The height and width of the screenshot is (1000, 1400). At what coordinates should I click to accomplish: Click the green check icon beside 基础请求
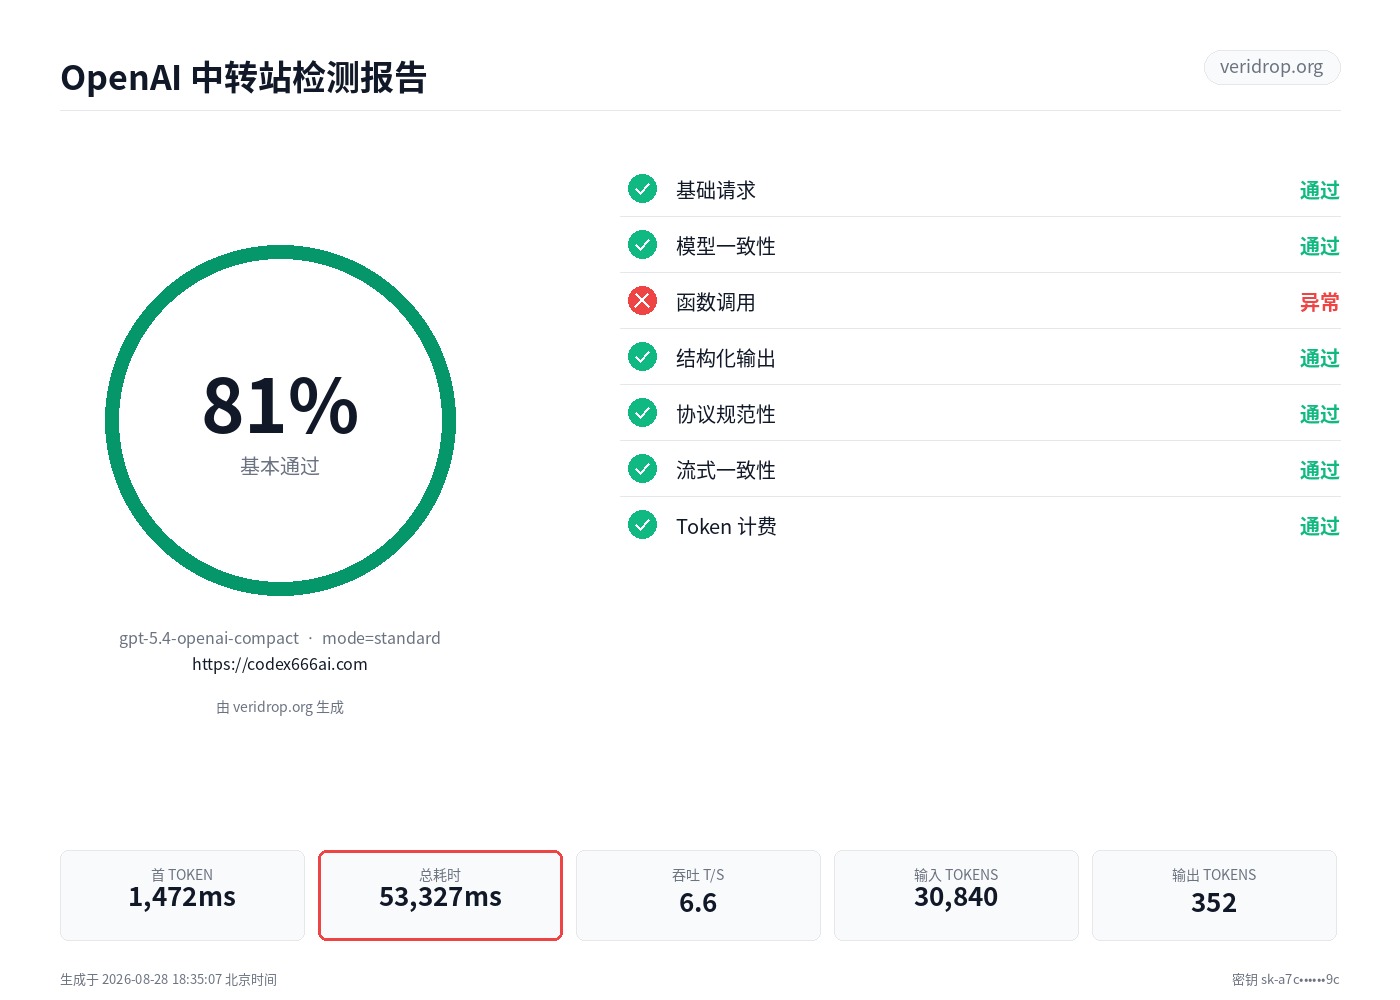(642, 189)
